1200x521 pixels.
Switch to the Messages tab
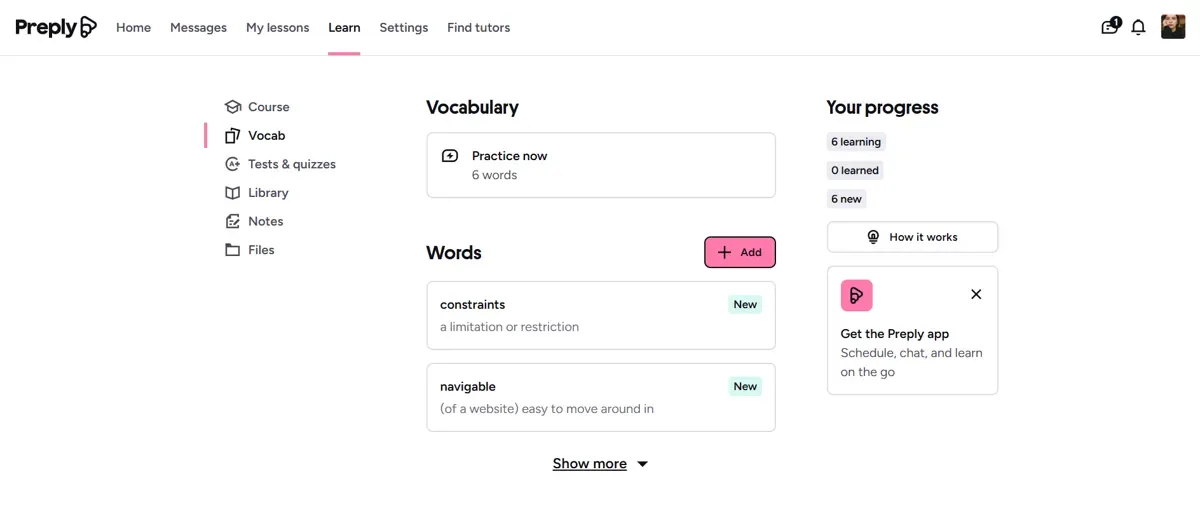coord(198,28)
